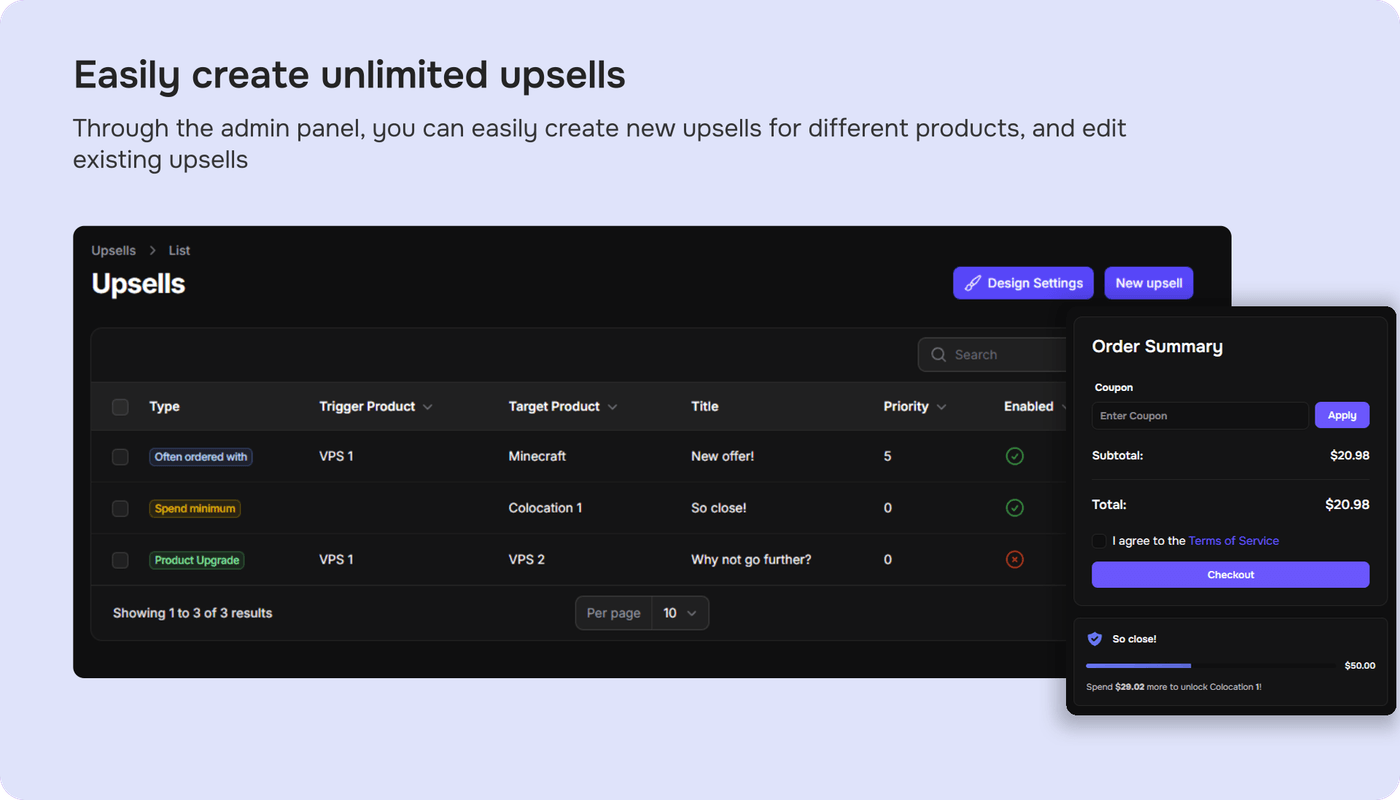Click the Often ordered with badge
Image resolution: width=1400 pixels, height=800 pixels.
tap(200, 457)
